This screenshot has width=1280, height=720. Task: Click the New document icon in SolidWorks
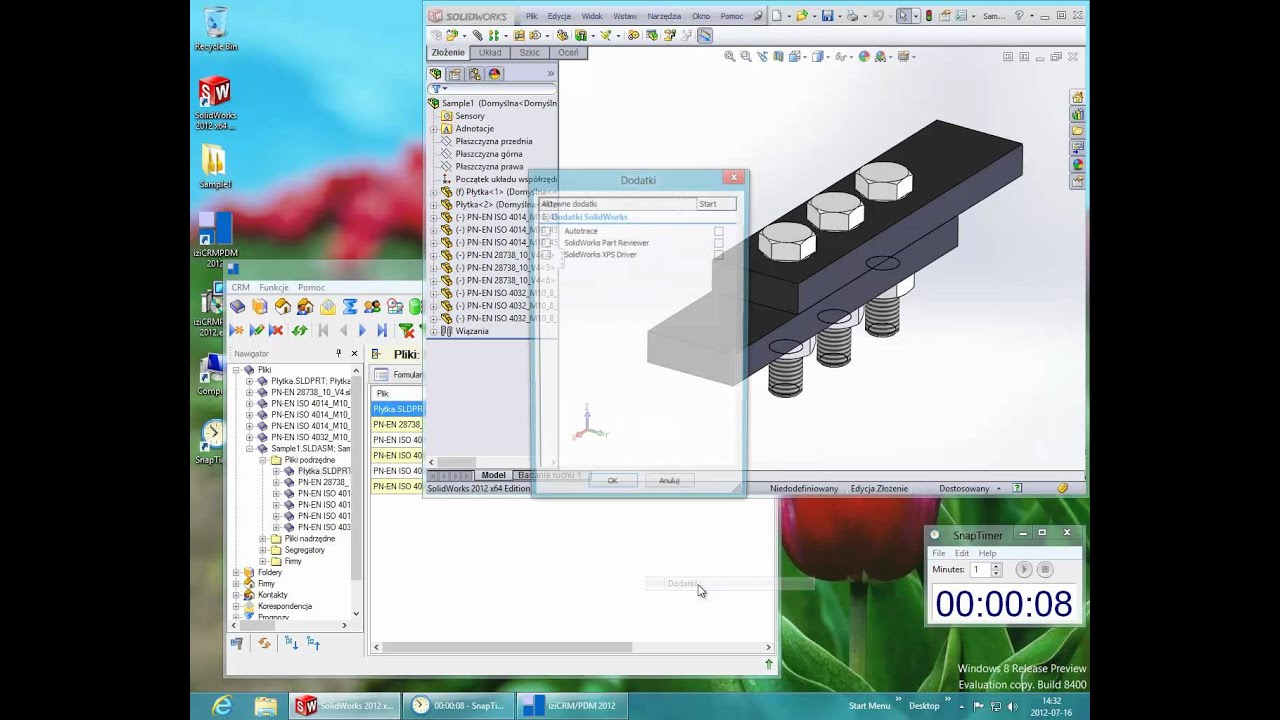tap(777, 16)
